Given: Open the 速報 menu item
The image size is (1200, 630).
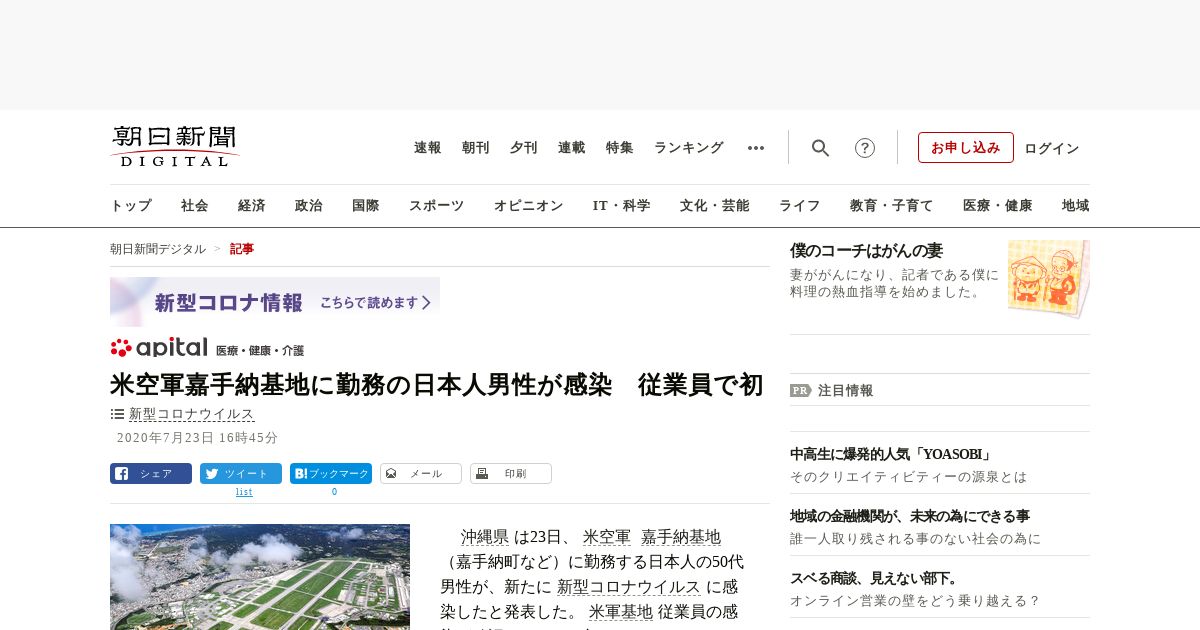Looking at the screenshot, I should coord(428,148).
